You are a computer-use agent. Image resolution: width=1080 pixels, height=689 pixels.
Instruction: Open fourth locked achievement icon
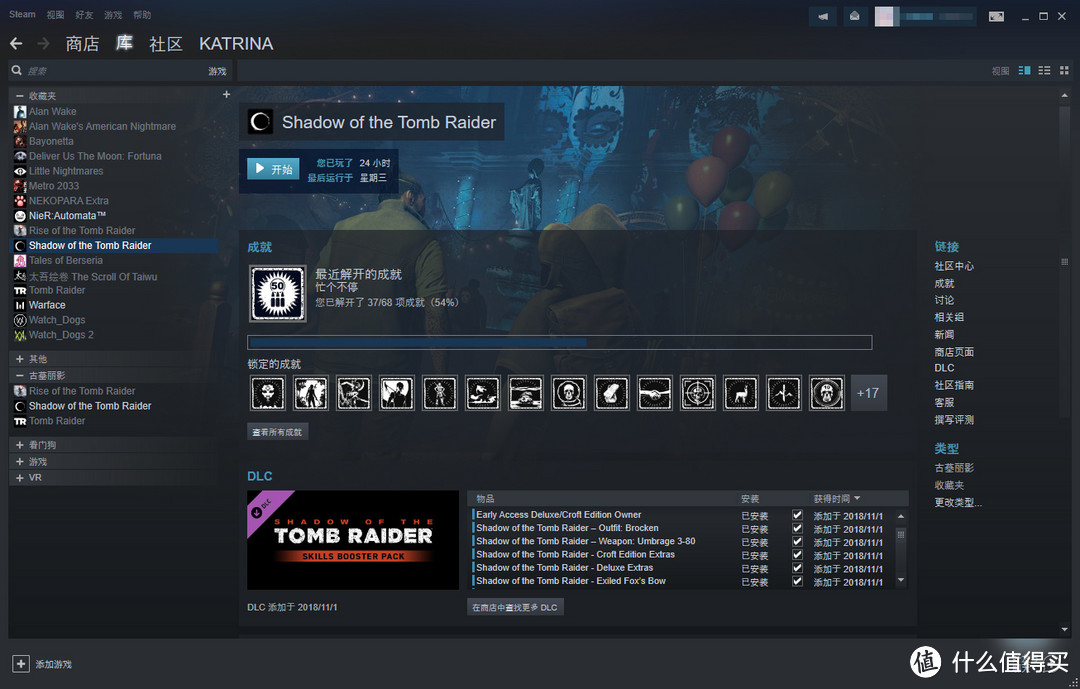pos(397,393)
